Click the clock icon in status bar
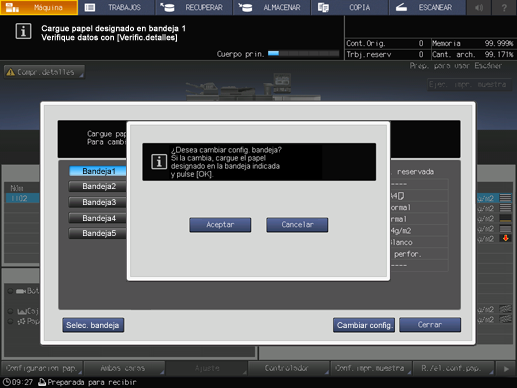Viewport: 517px width, 388px height. [7, 382]
